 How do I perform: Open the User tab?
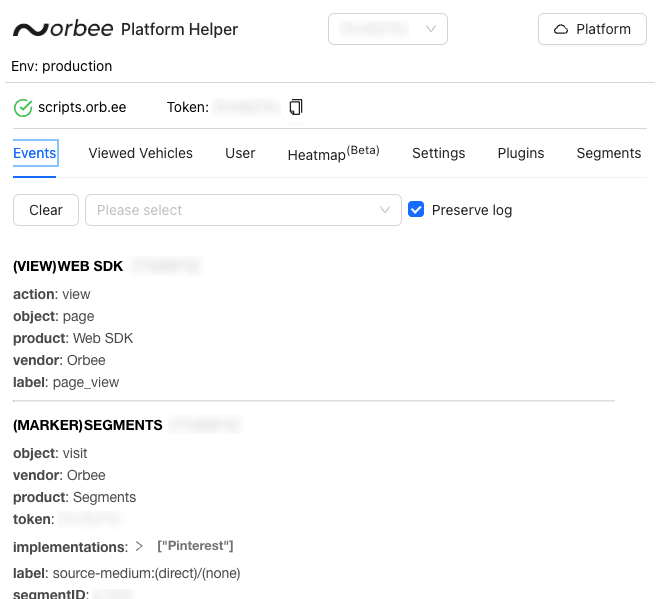pyautogui.click(x=240, y=153)
